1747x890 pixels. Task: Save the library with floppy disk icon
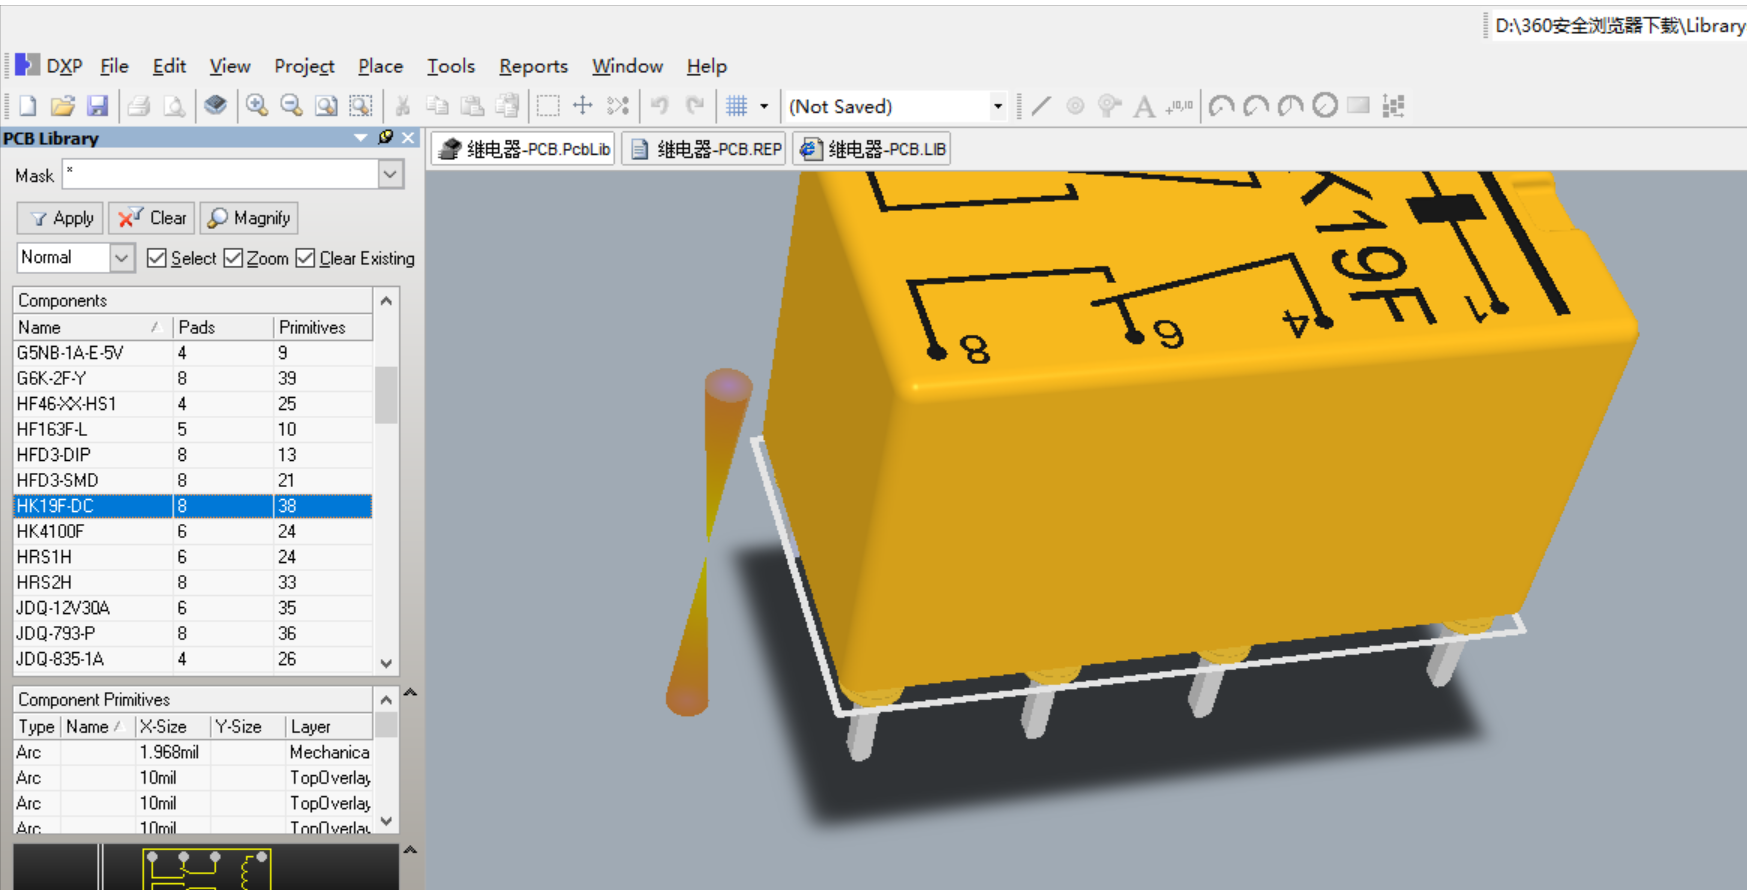pos(97,106)
